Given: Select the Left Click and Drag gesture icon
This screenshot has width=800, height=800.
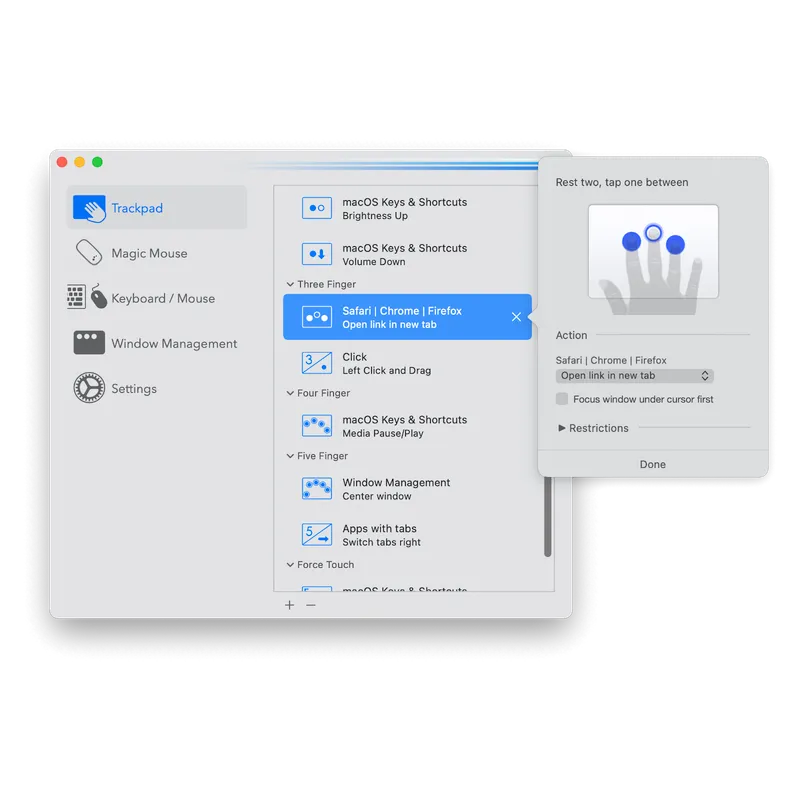Looking at the screenshot, I should (x=317, y=363).
